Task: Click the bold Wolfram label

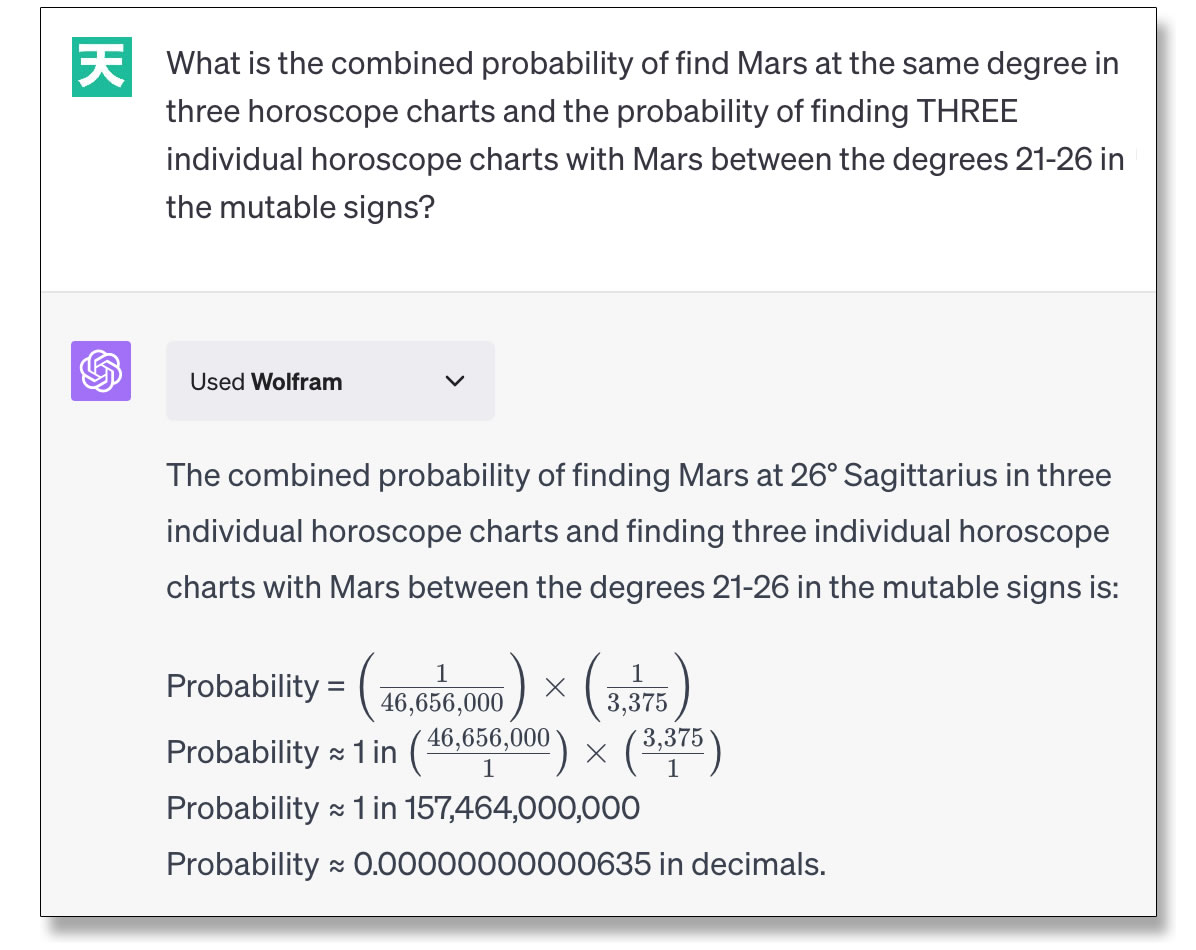Action: (x=297, y=382)
